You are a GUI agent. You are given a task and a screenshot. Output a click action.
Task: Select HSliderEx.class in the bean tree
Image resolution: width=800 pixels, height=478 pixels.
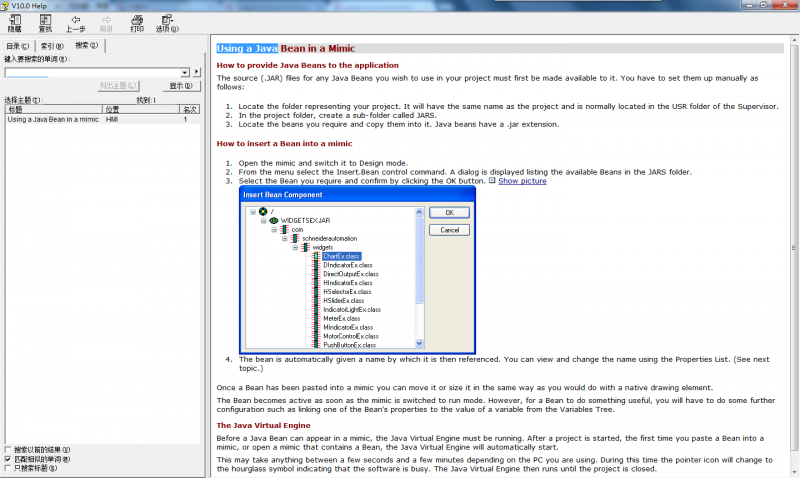click(343, 300)
